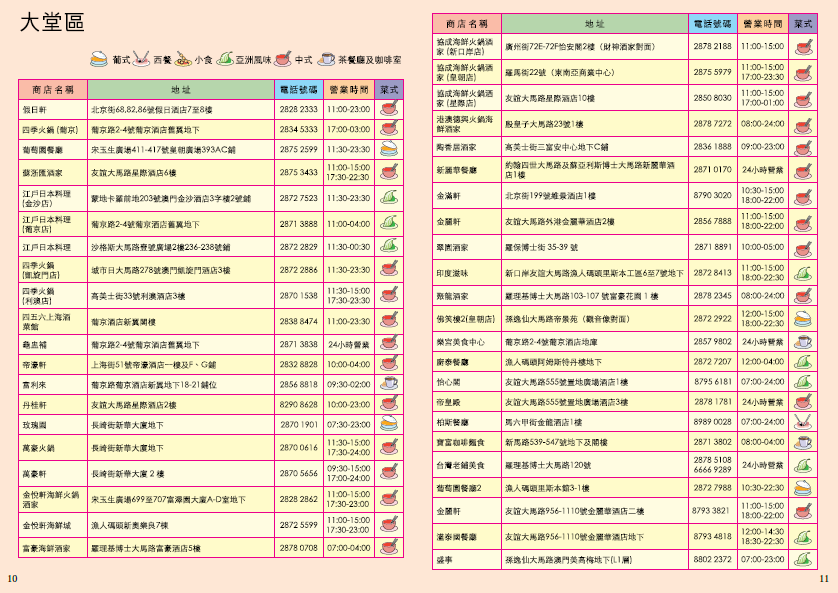Click the Asian leaf icon in 8795 6181 row
Screen dimensions: 838x593
[803, 381]
